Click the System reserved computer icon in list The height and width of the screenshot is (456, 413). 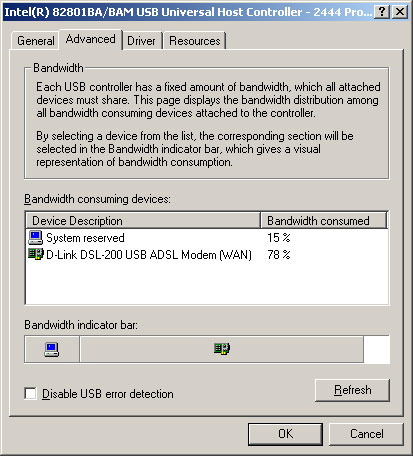click(35, 238)
